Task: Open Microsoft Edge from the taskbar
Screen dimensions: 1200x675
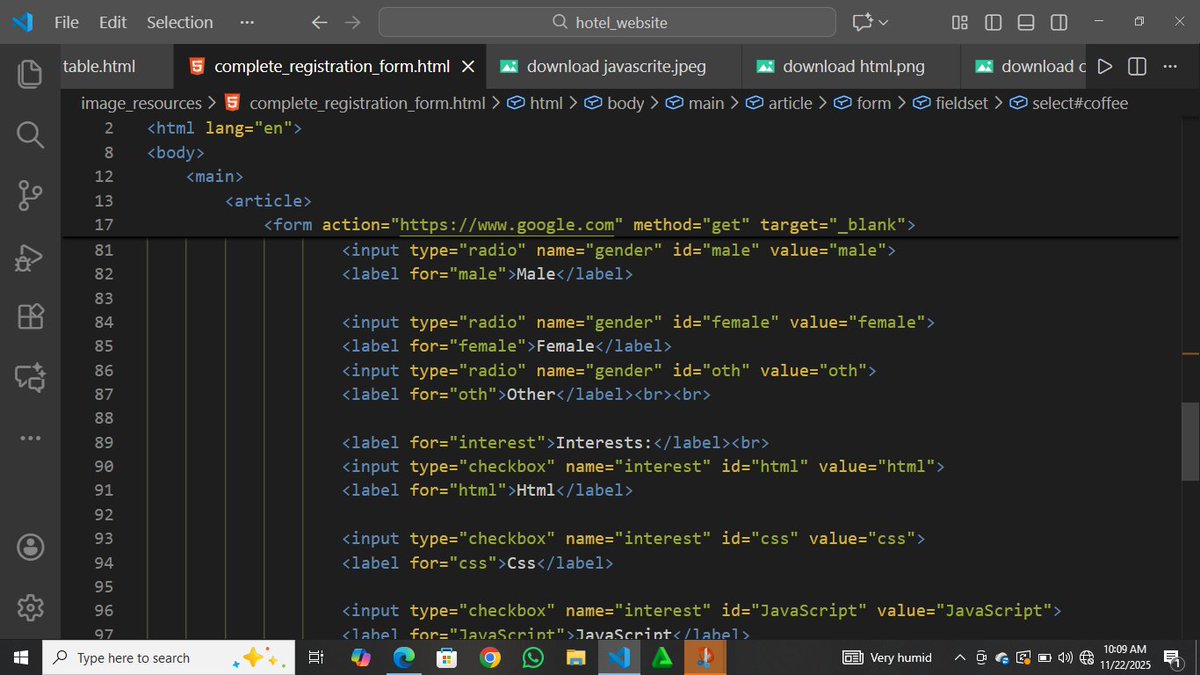Action: [404, 658]
